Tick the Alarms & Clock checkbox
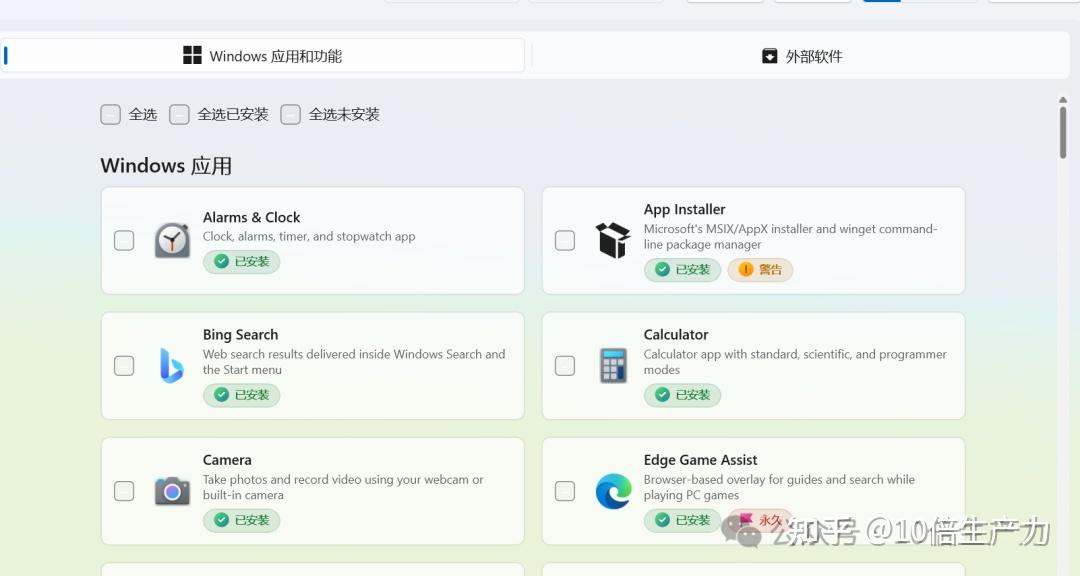Viewport: 1080px width, 576px height. 124,240
